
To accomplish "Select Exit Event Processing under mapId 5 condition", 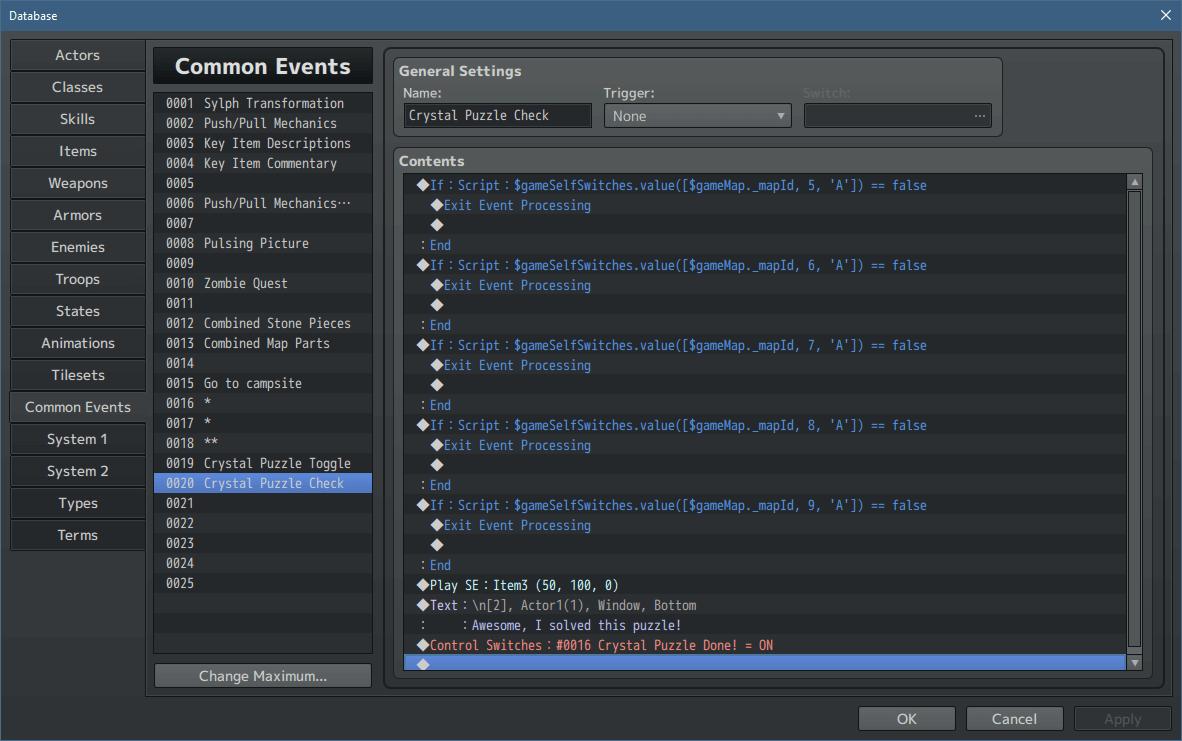I will pos(765,205).
